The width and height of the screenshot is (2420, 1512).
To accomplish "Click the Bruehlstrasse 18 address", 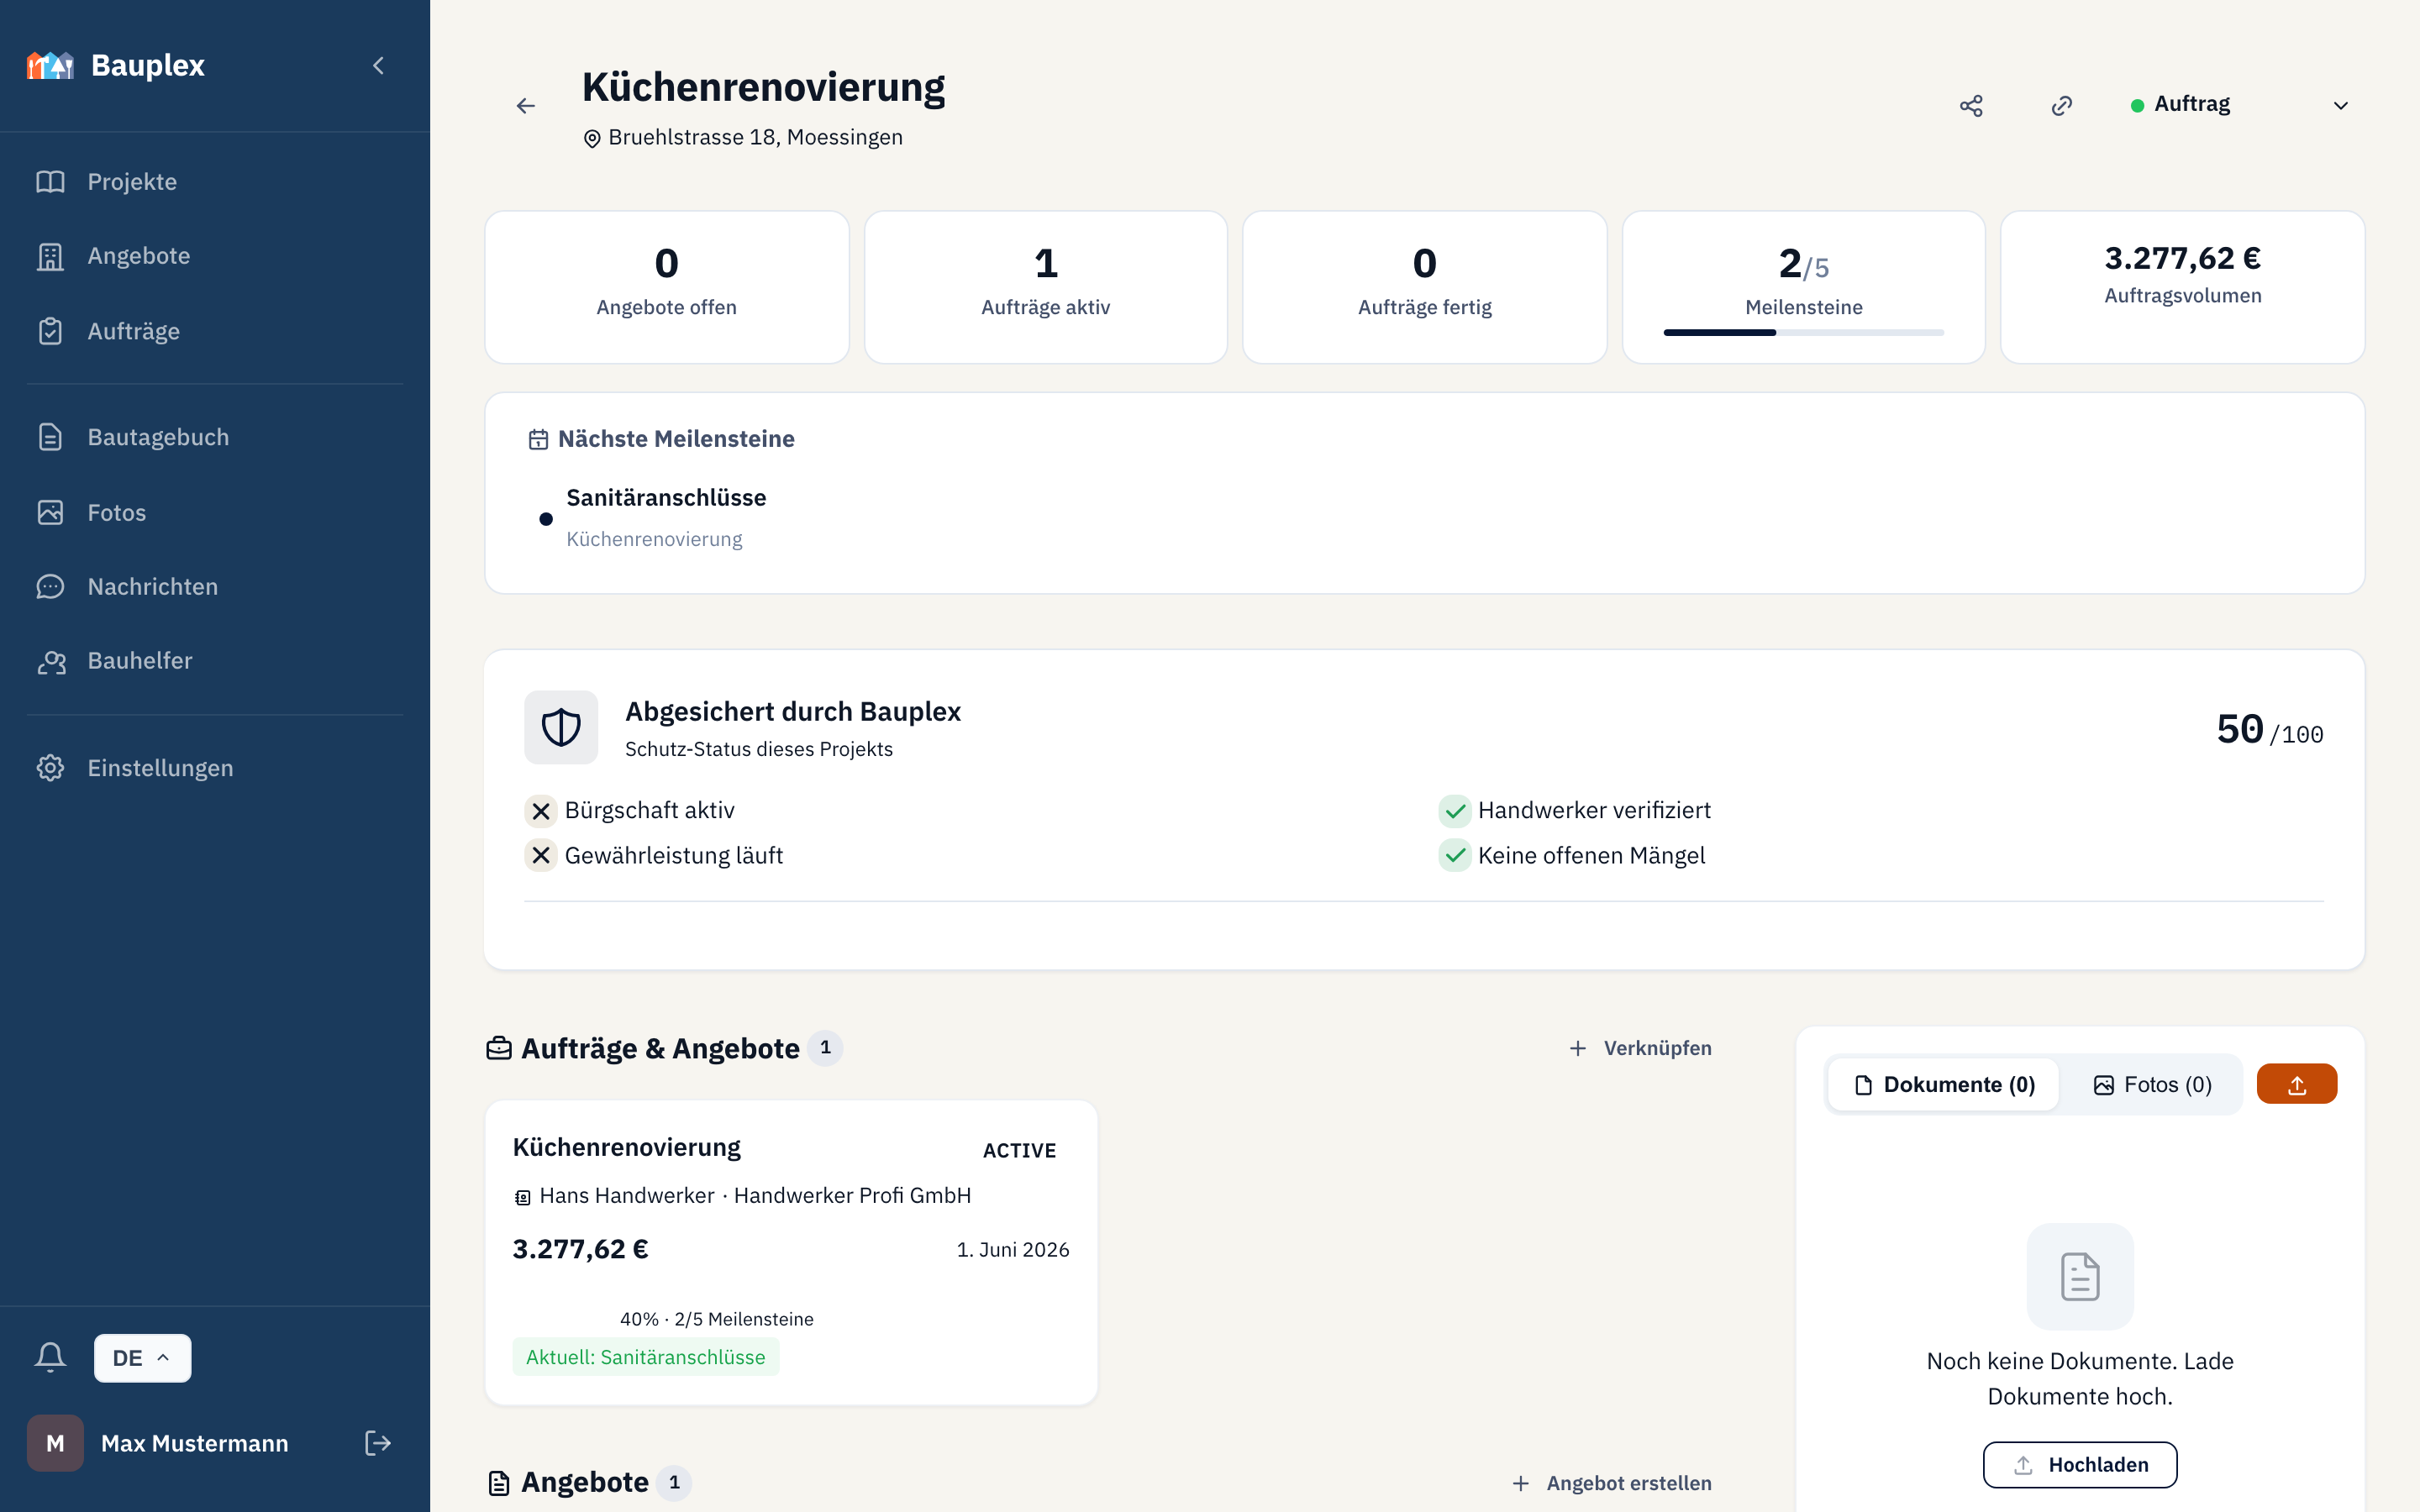I will (x=755, y=137).
